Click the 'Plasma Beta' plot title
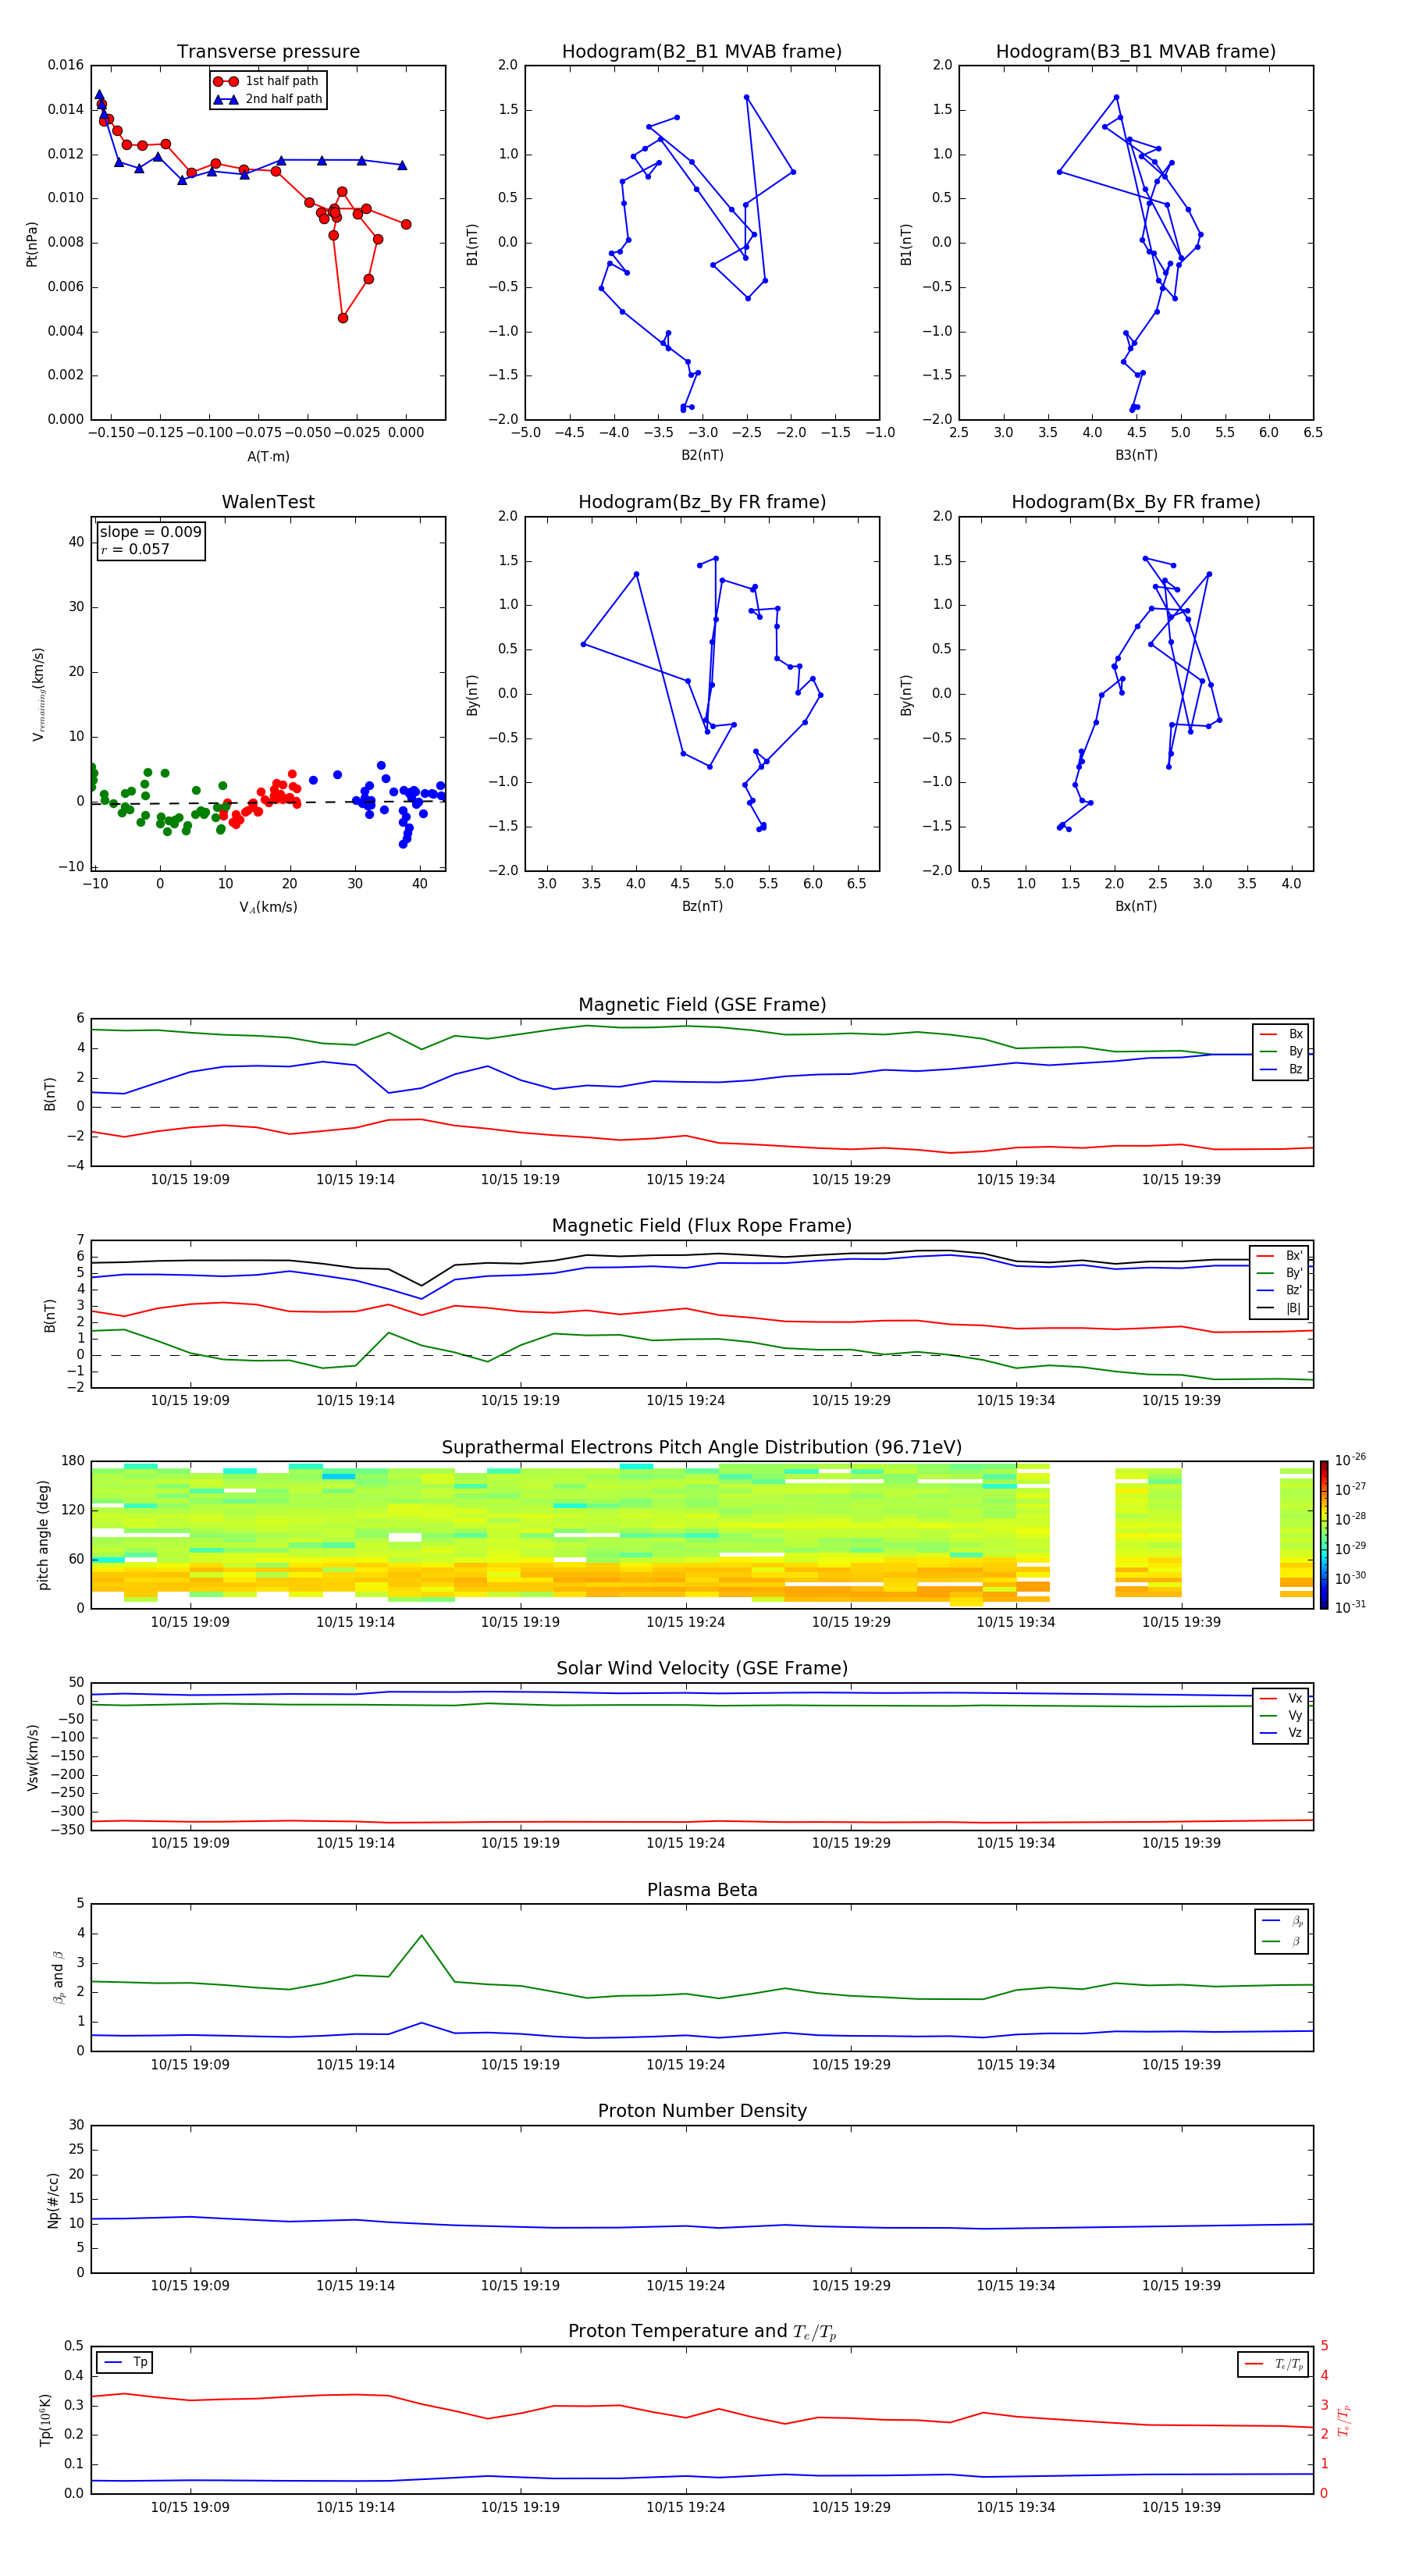Viewport: 1405px width, 2576px height. click(x=702, y=1891)
